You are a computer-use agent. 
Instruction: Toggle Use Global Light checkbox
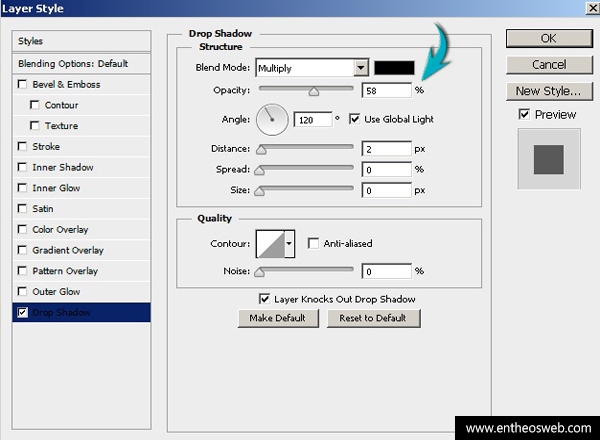pos(354,119)
